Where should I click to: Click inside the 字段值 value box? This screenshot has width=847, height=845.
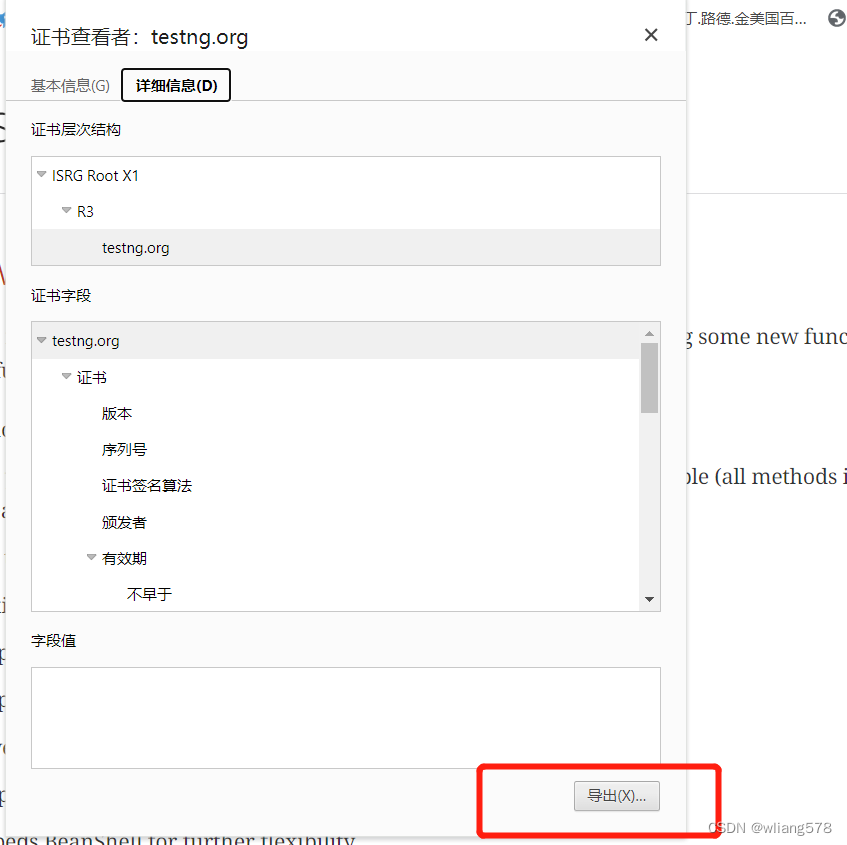pos(345,717)
